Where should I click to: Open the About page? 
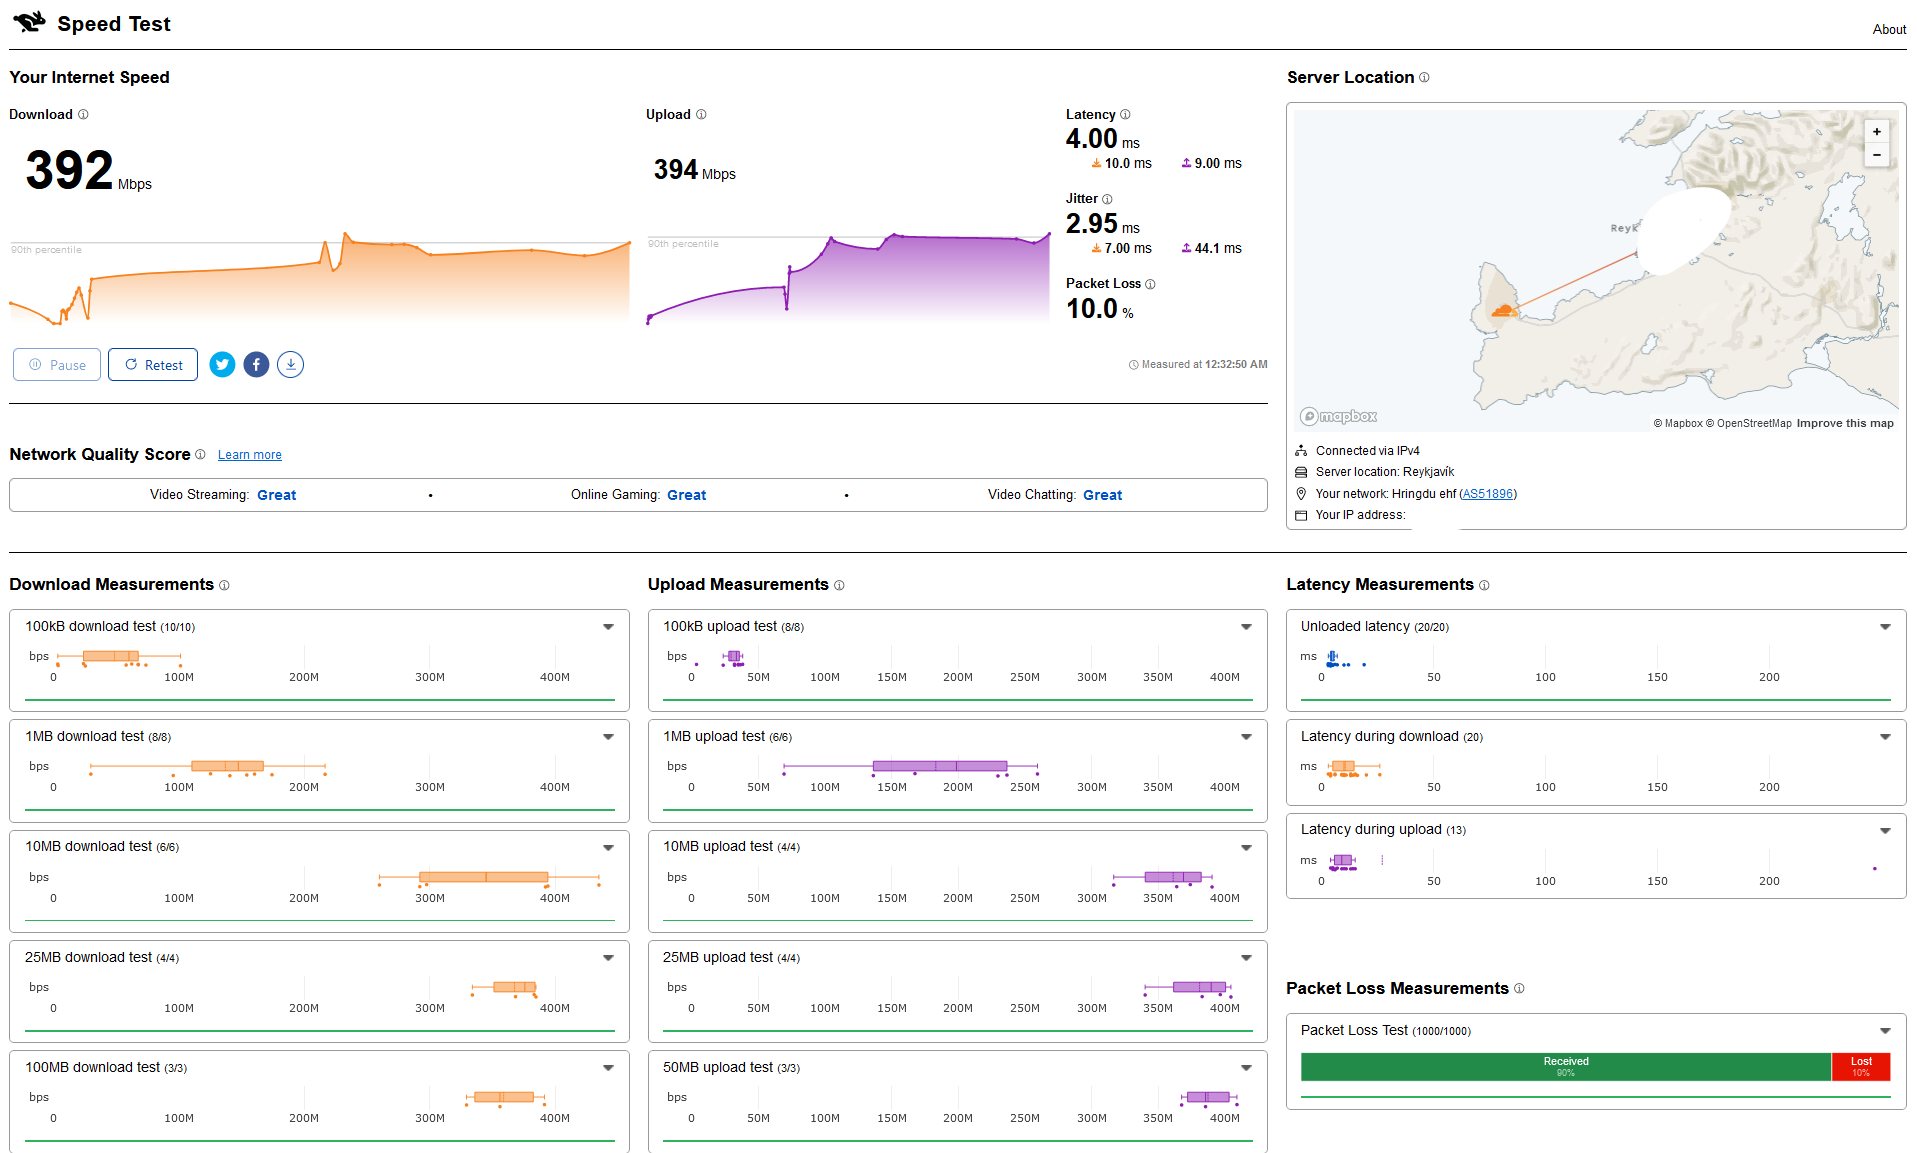pyautogui.click(x=1888, y=29)
